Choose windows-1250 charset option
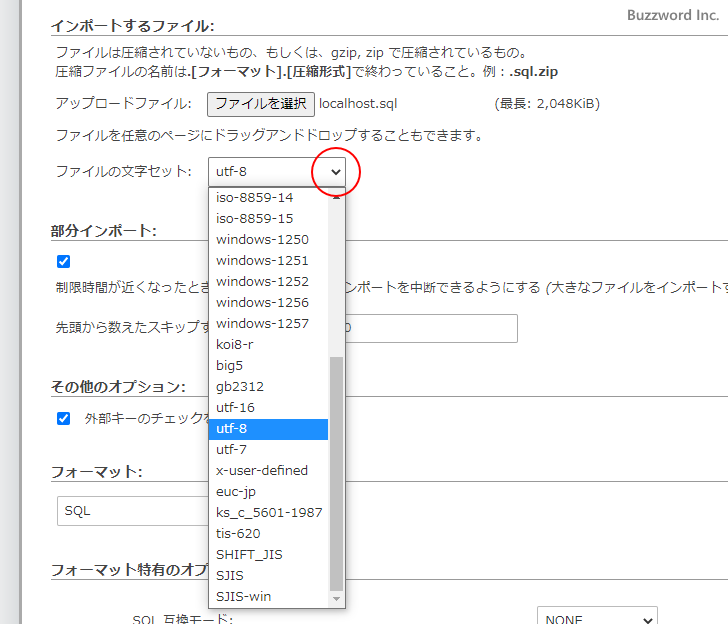Screen dimensions: 728x624 point(268,240)
